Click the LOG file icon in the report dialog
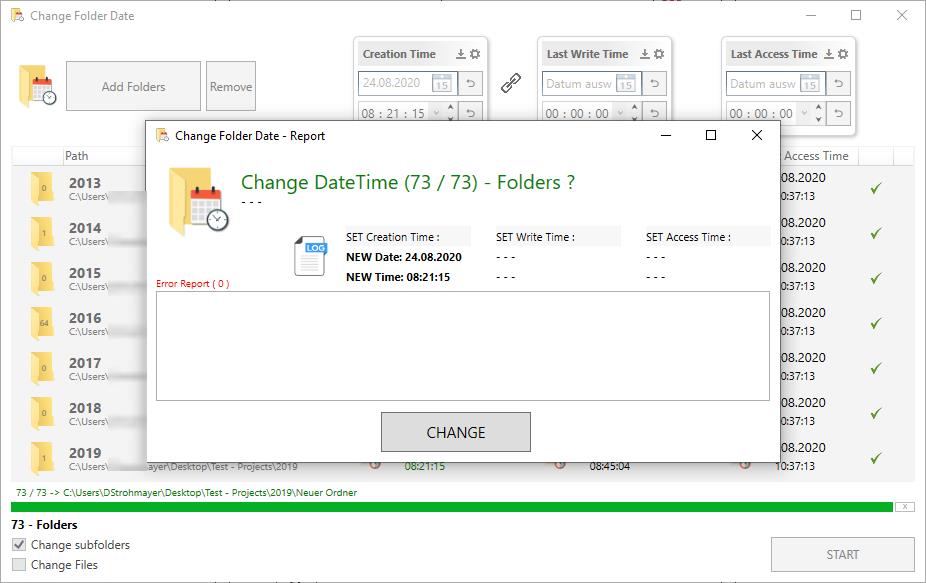 [x=309, y=255]
